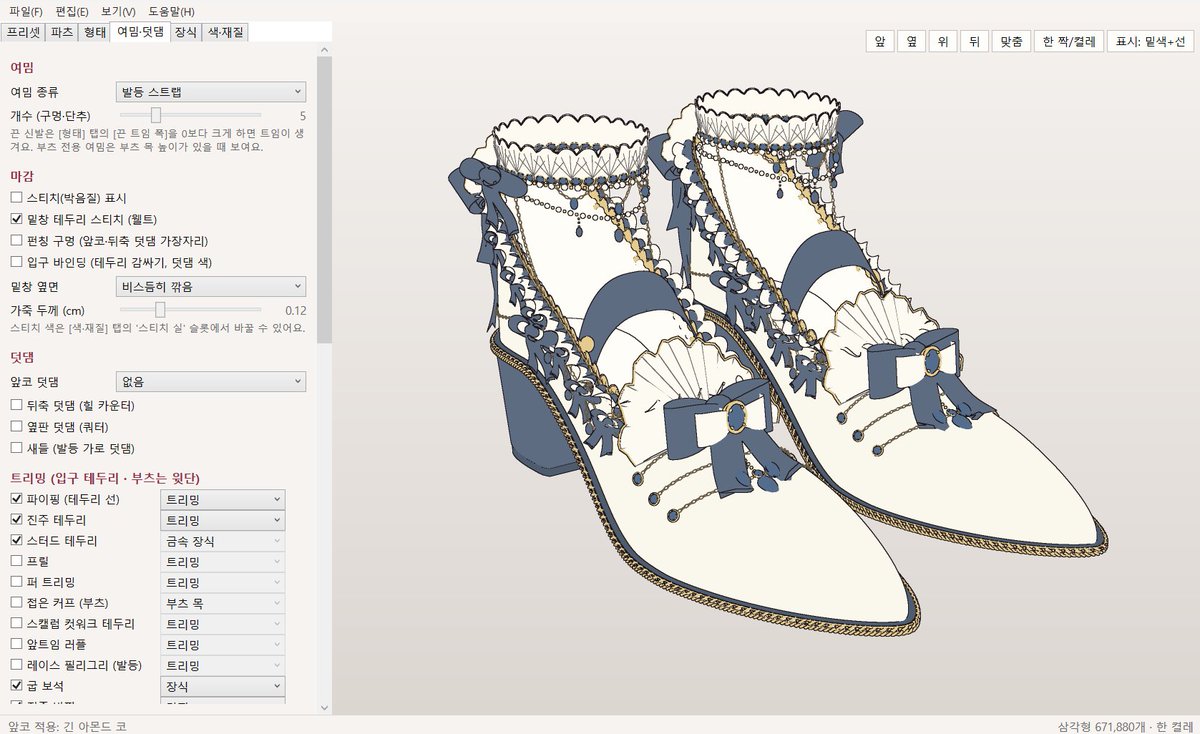Open the 보기(V) menu
This screenshot has width=1200, height=734.
[x=118, y=11]
